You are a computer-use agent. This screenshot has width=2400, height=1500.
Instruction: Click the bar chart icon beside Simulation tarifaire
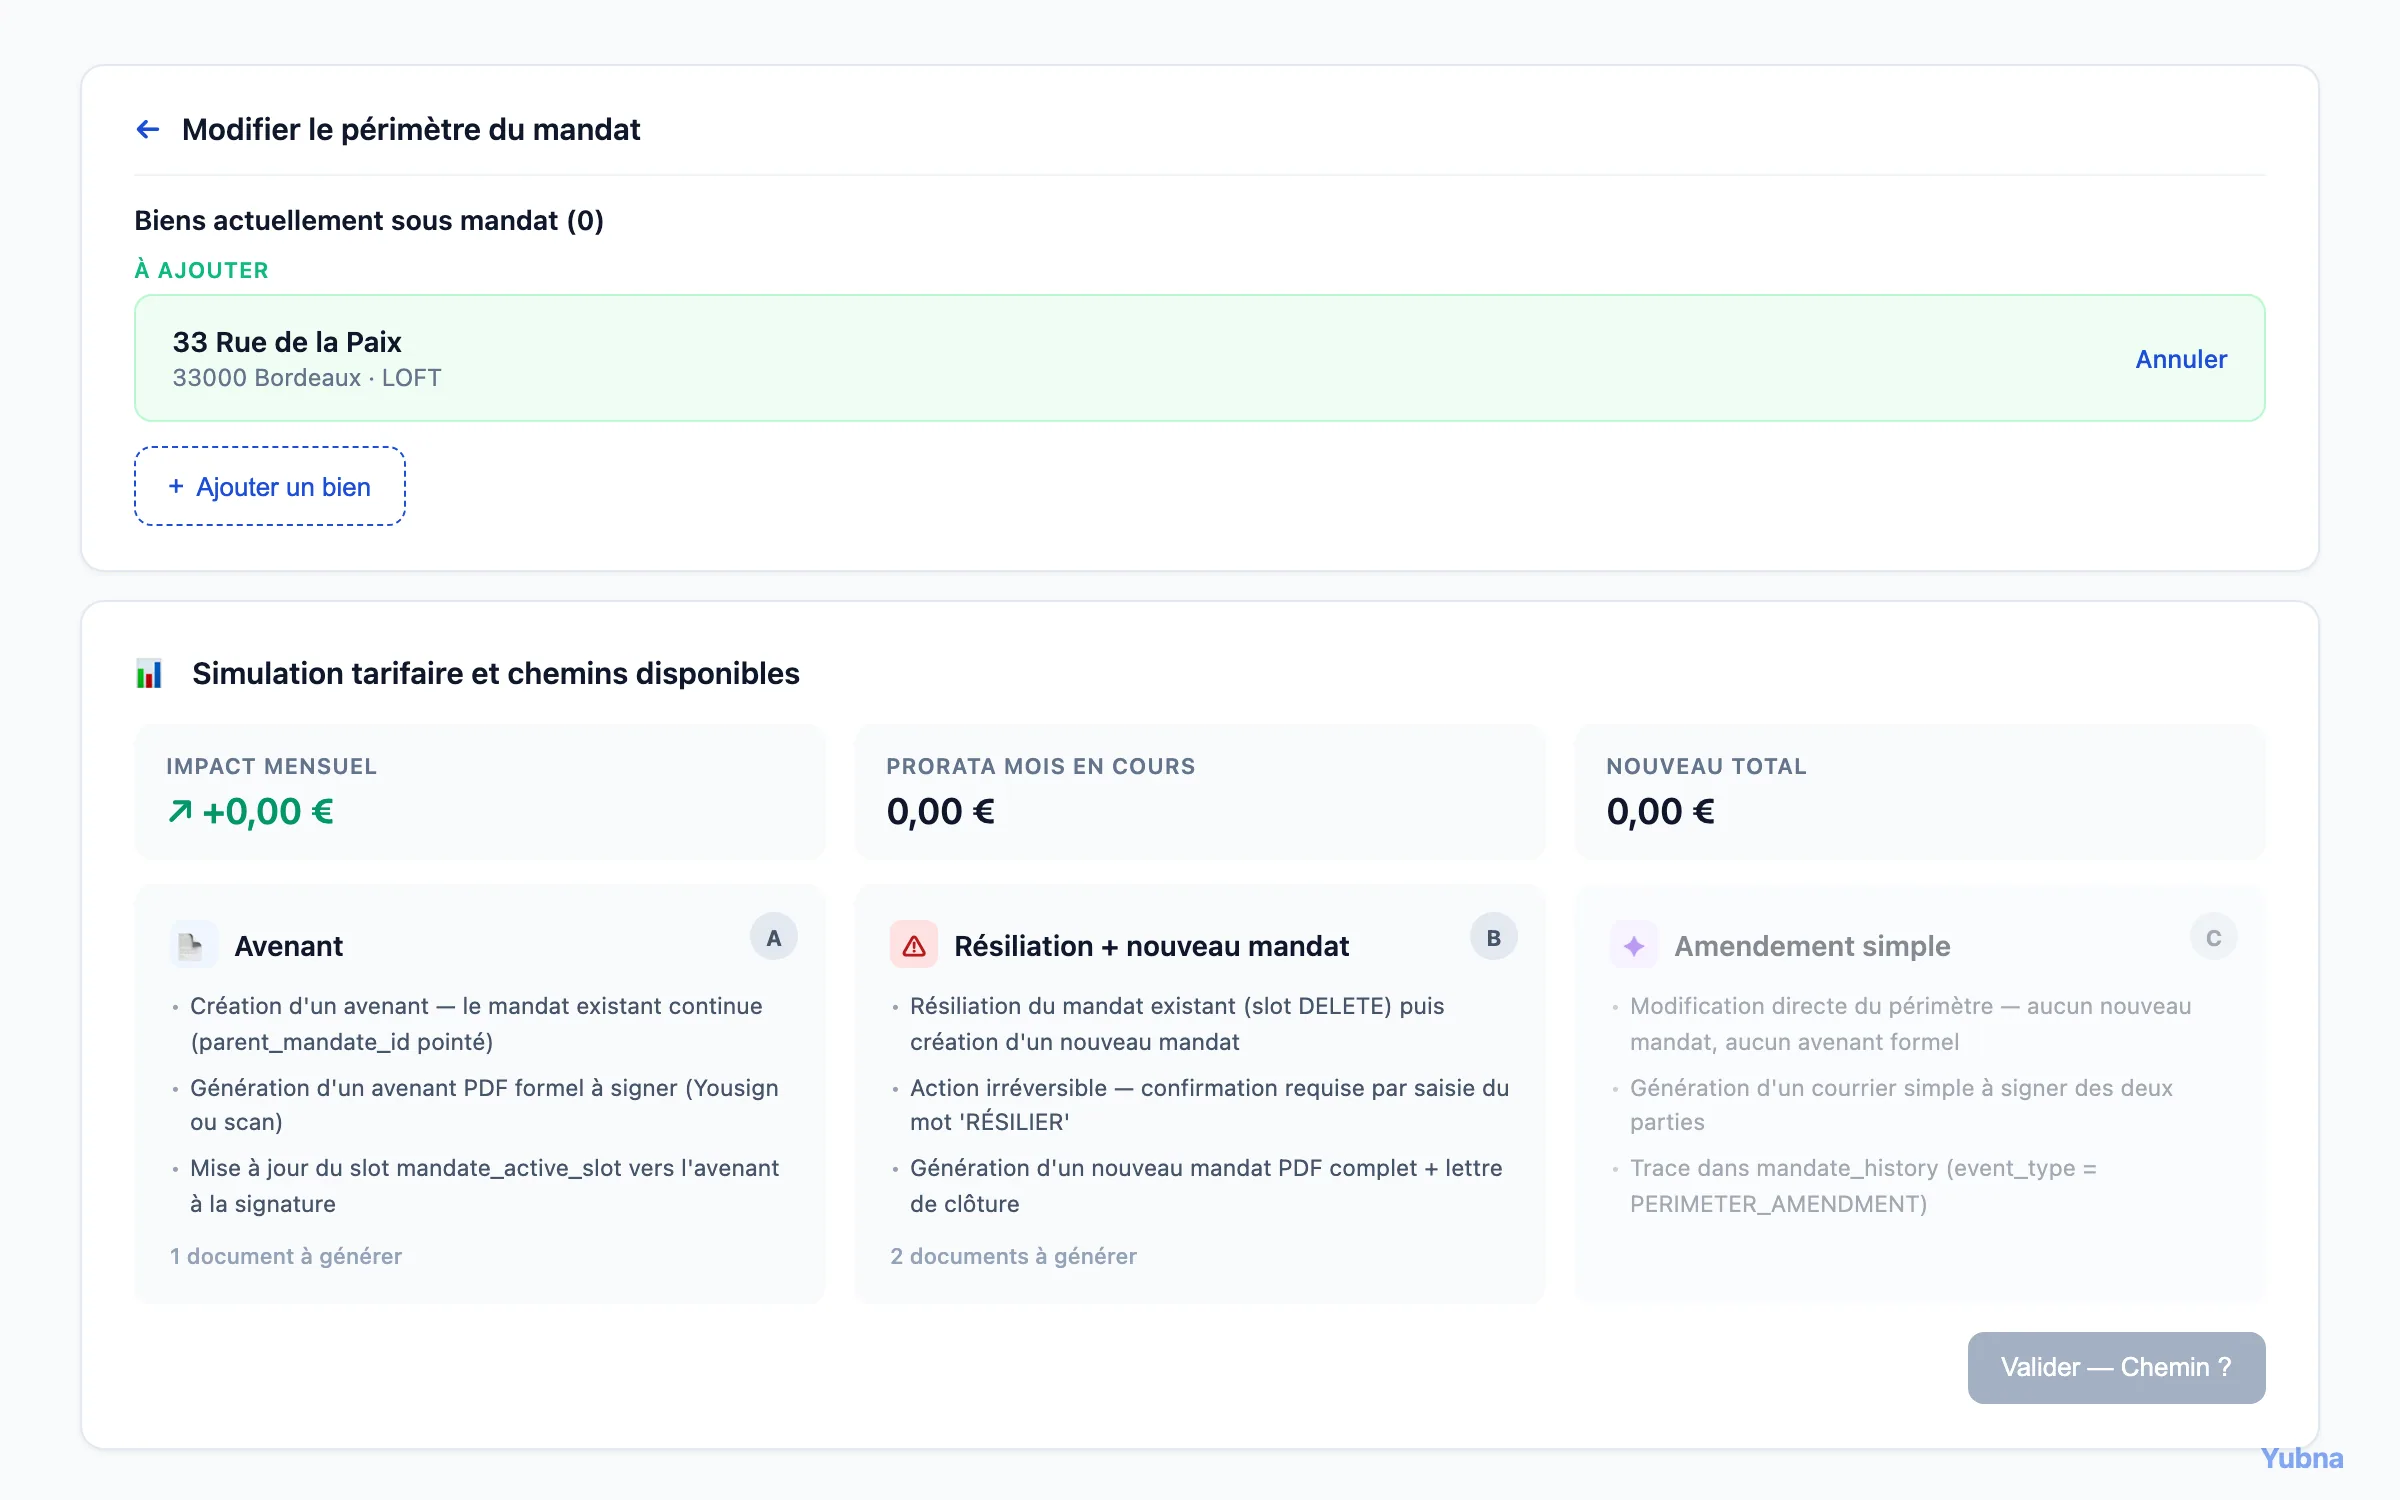click(x=149, y=673)
